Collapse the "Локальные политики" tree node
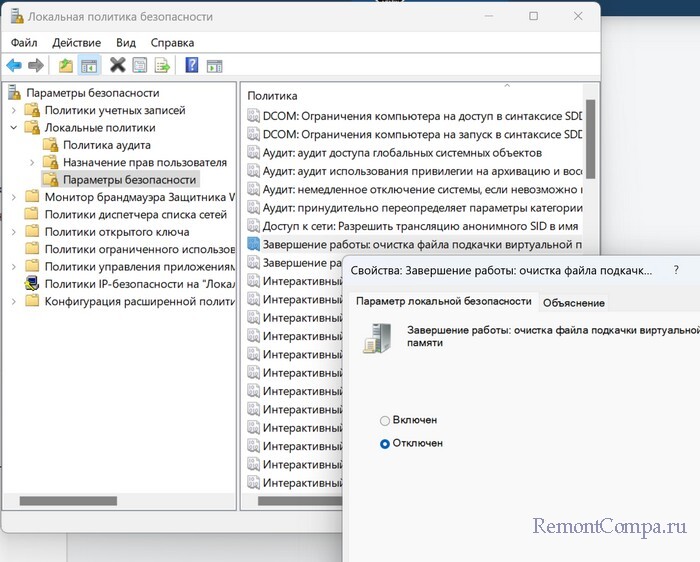 tap(13, 128)
